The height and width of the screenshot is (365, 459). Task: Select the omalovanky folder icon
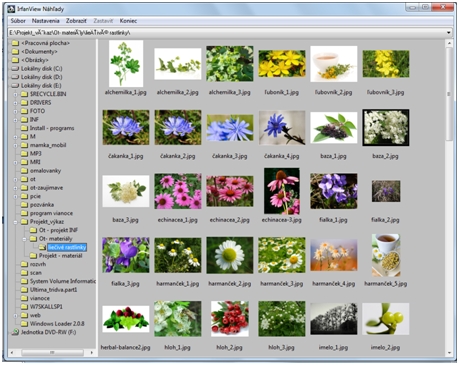pyautogui.click(x=24, y=171)
